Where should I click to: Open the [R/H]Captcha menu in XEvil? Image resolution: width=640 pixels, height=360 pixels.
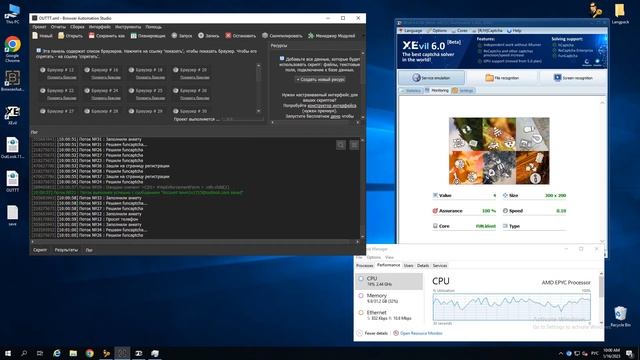click(488, 31)
